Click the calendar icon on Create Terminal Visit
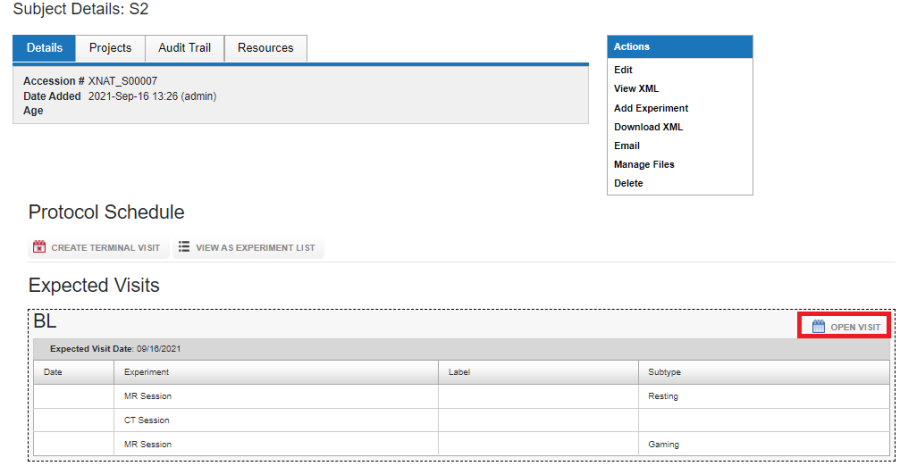The height and width of the screenshot is (466, 900). coord(40,247)
